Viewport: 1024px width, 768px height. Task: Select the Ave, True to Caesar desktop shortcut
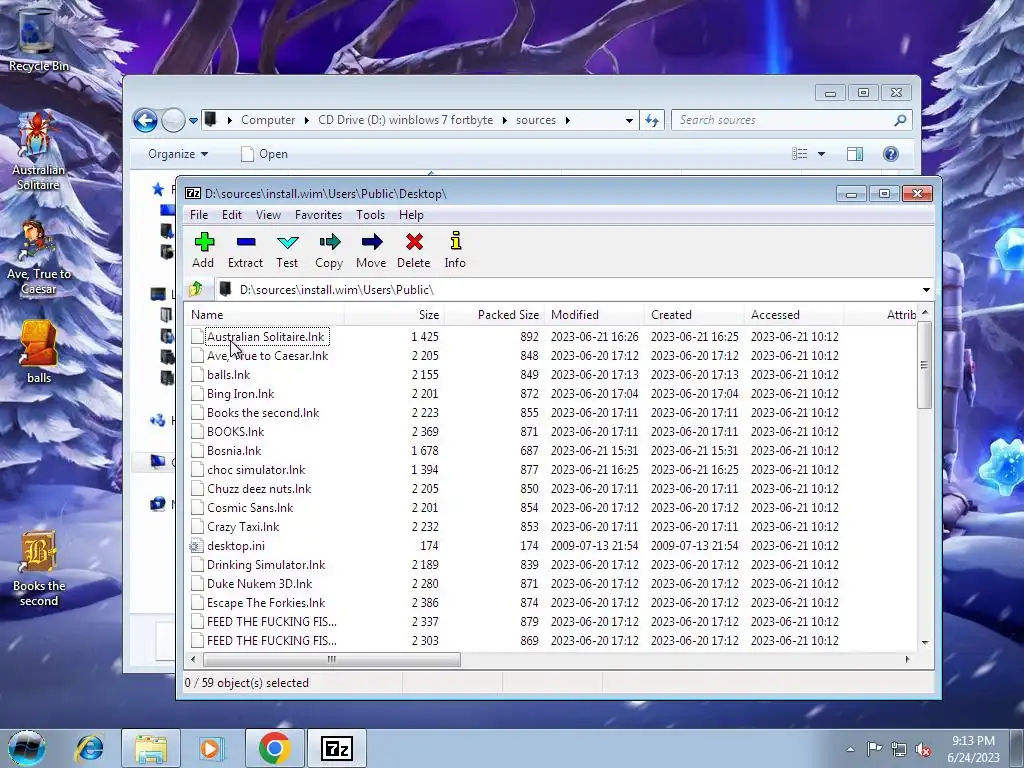point(38,257)
